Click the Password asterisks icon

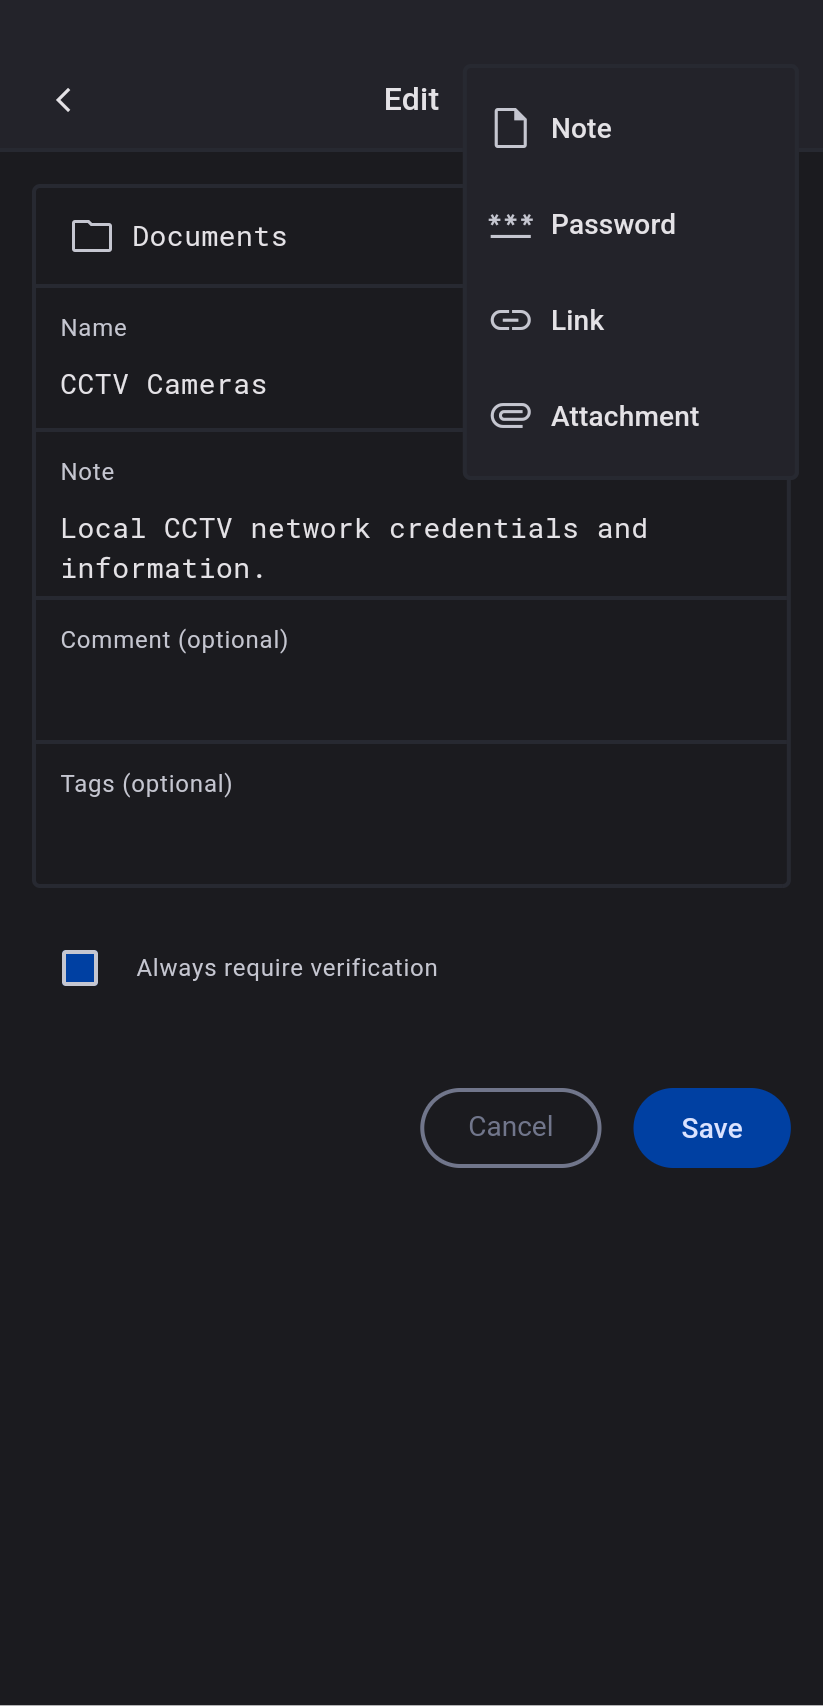pyautogui.click(x=510, y=224)
